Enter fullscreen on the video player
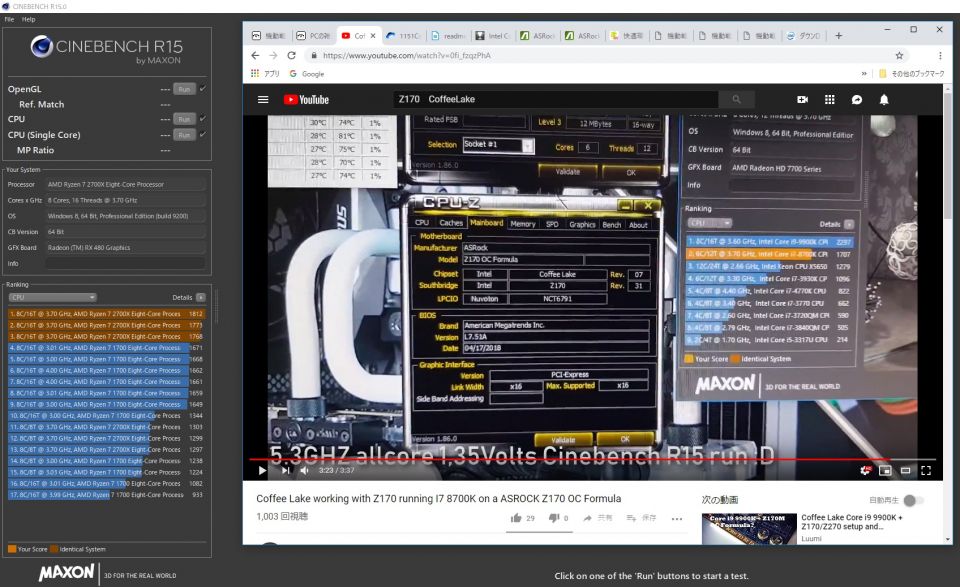The height and width of the screenshot is (587, 960). pyautogui.click(x=926, y=470)
